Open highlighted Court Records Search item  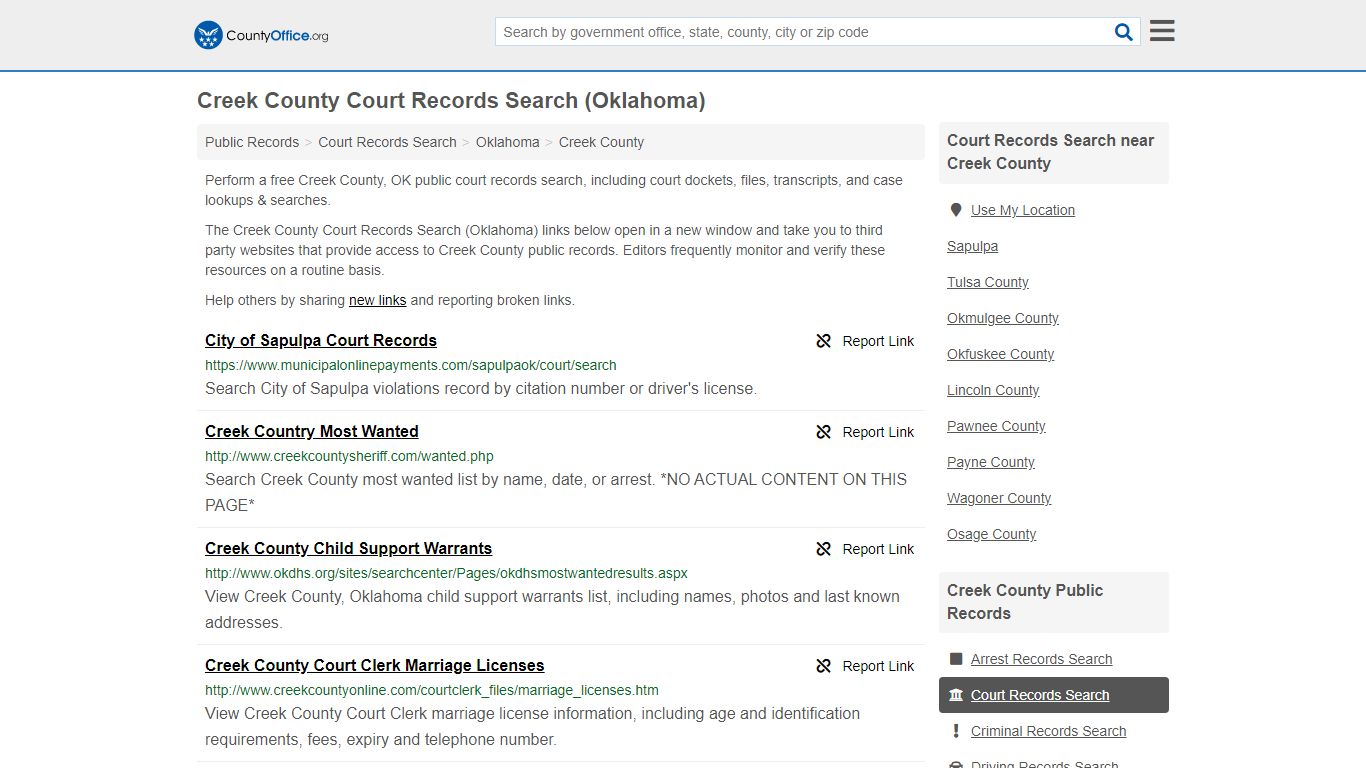click(x=1054, y=695)
